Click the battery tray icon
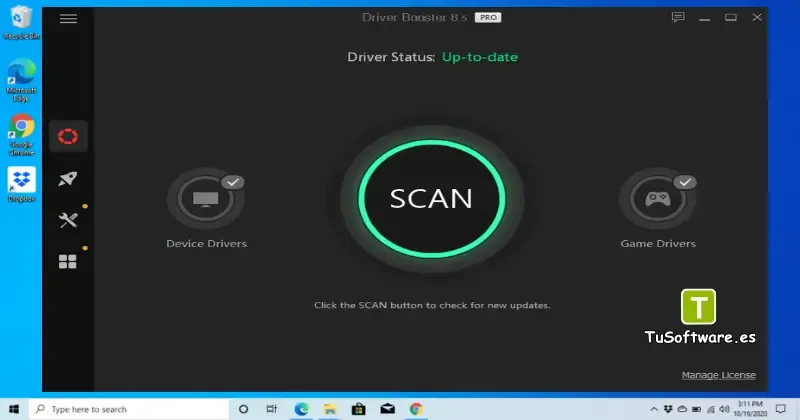The height and width of the screenshot is (420, 800). 696,409
